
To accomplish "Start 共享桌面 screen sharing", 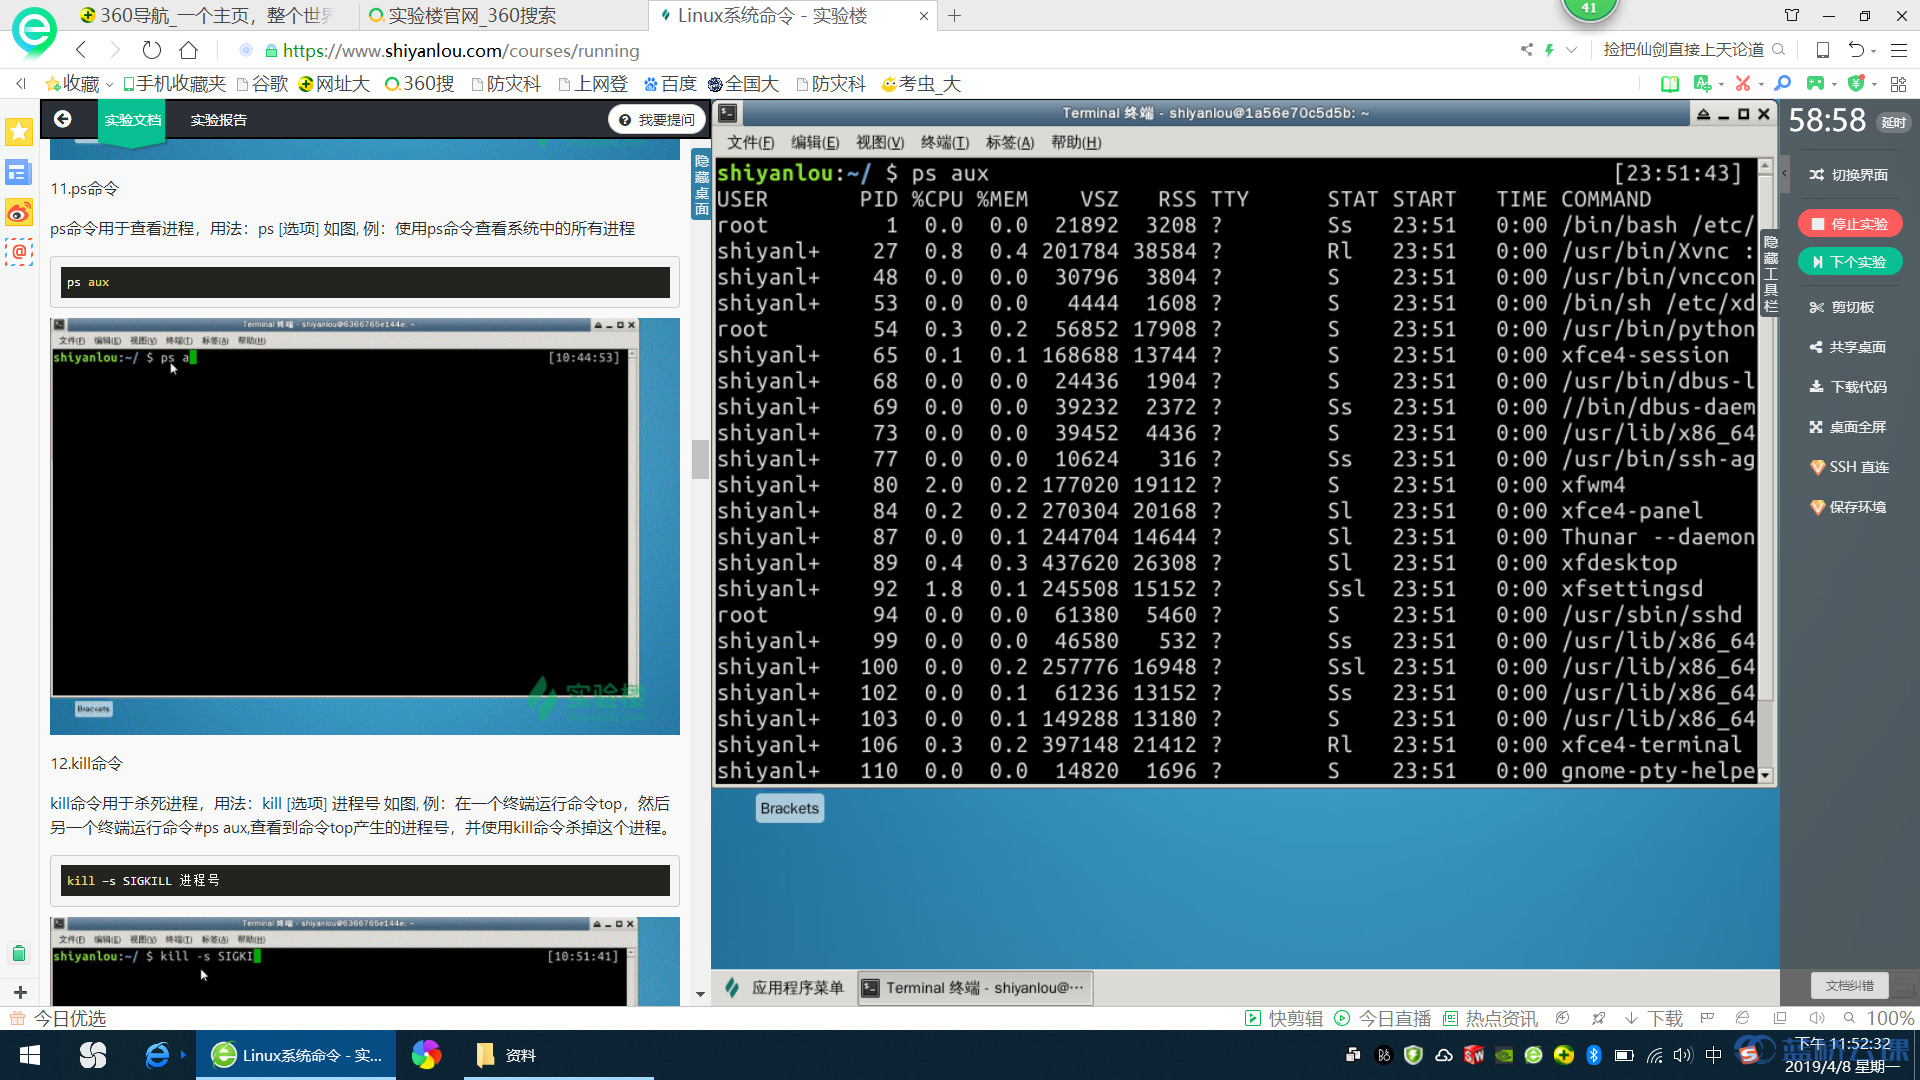I will coord(1848,347).
